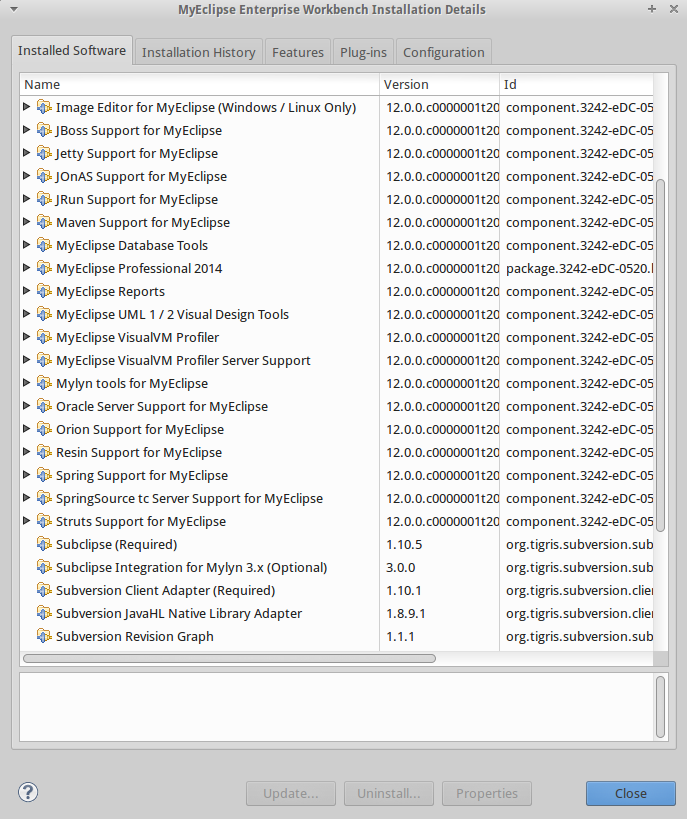Click the Jetty Support for MyEclipse feature icon
The height and width of the screenshot is (819, 687).
[44, 153]
